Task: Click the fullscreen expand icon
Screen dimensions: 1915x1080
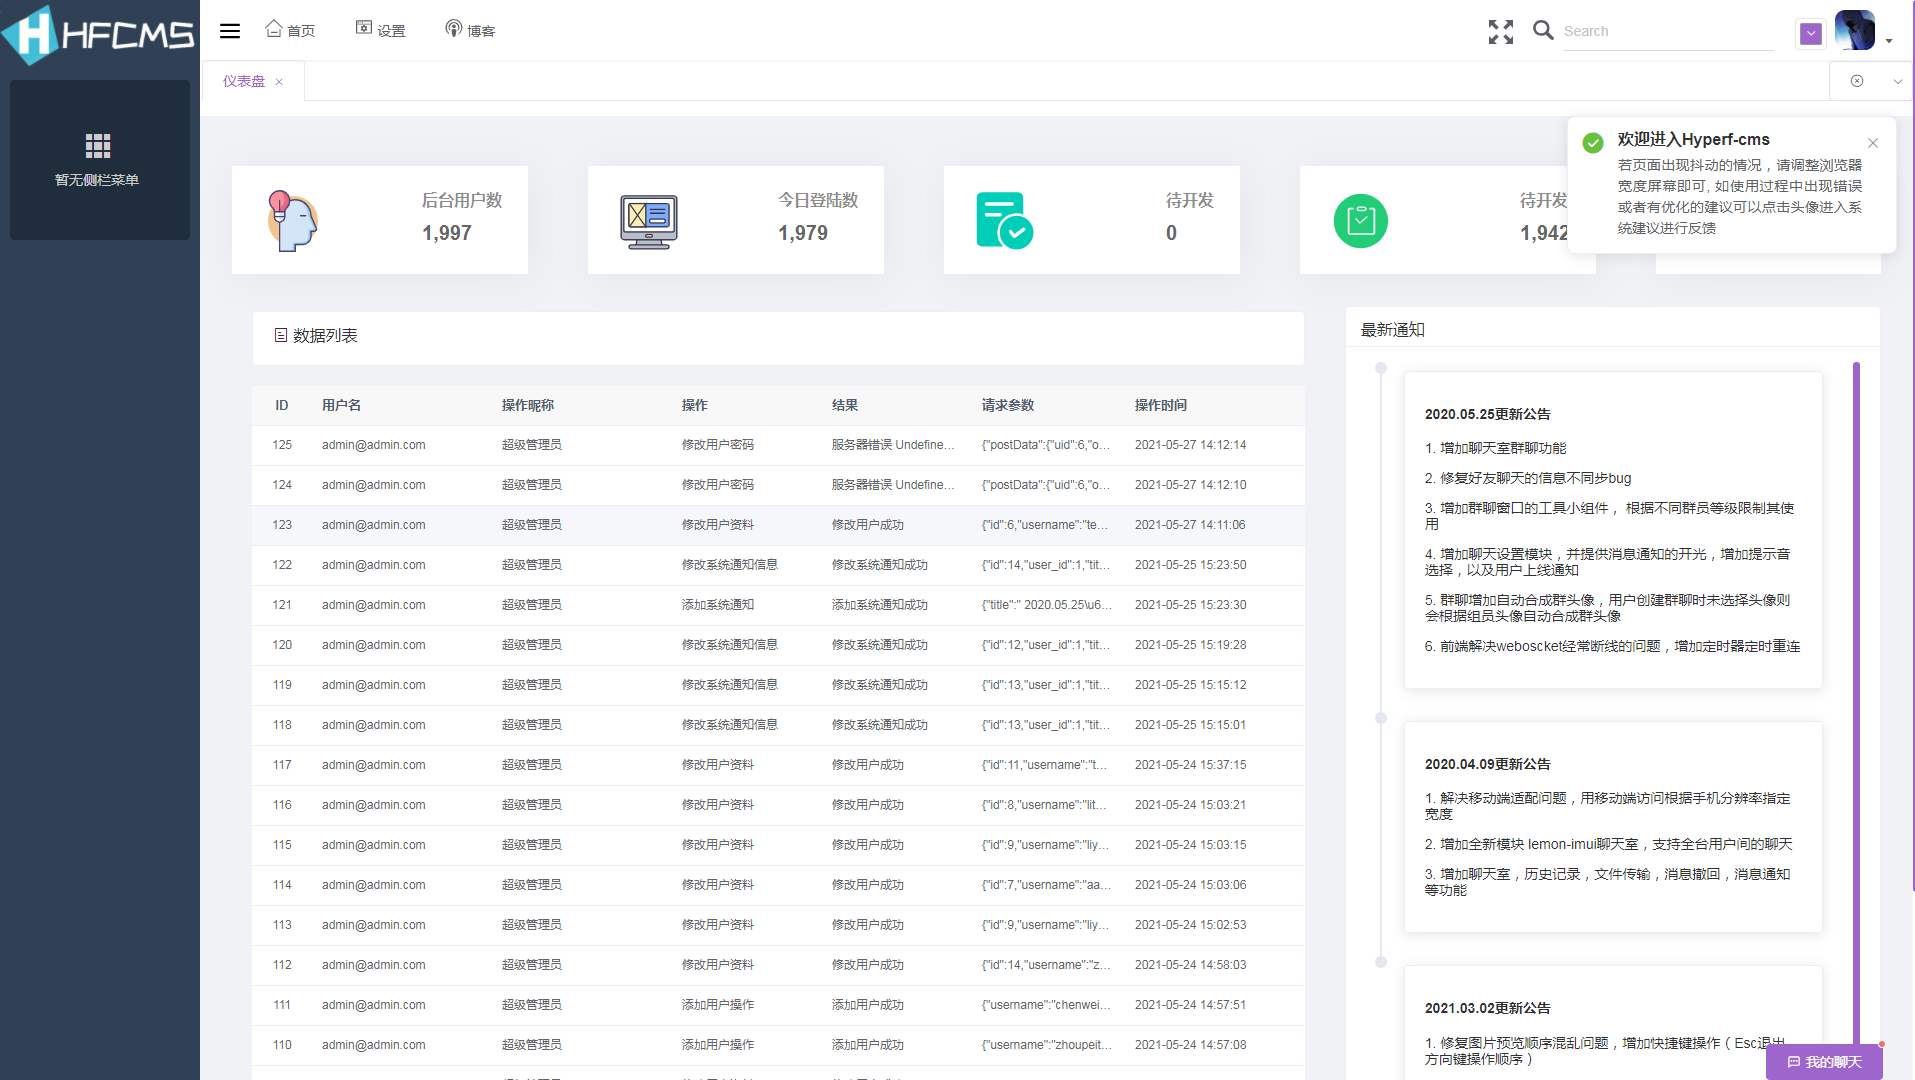Action: tap(1500, 31)
